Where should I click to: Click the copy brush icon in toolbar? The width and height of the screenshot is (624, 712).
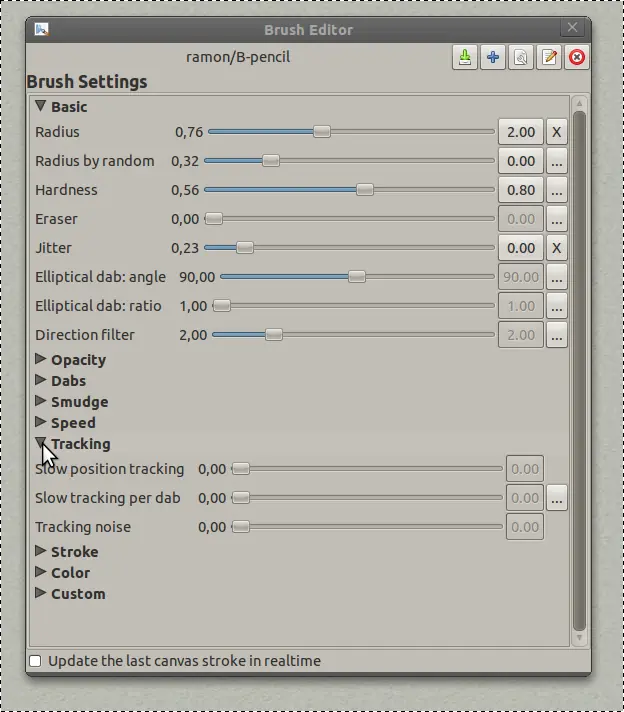[521, 57]
